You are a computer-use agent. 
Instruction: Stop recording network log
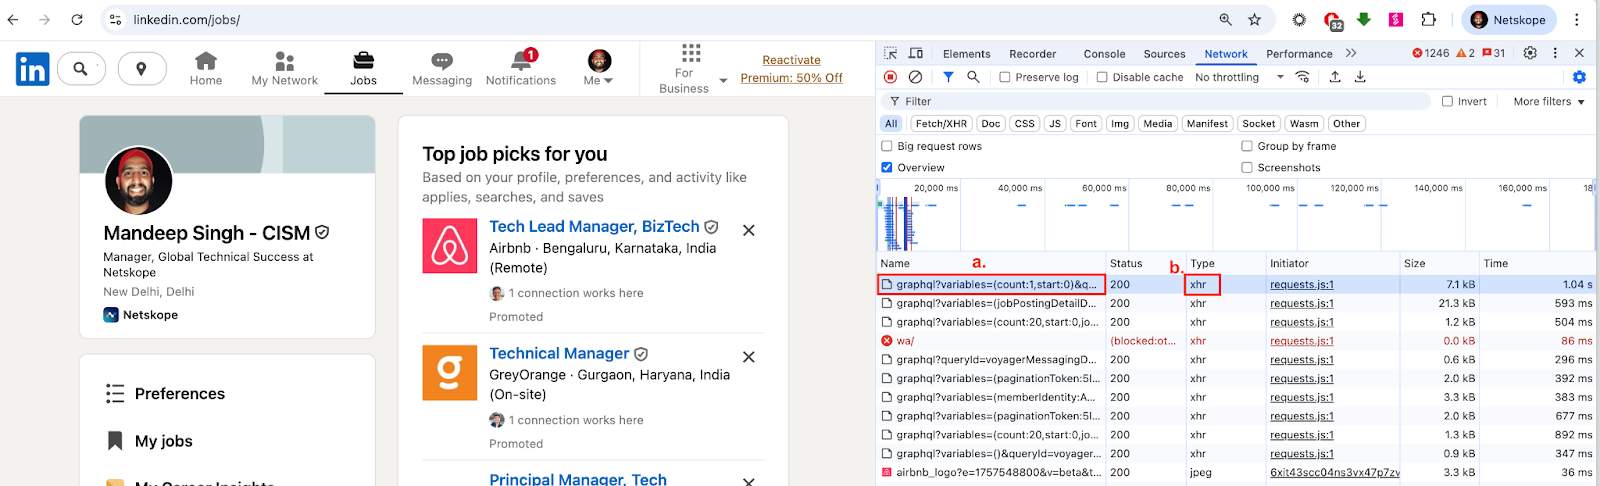coord(890,77)
